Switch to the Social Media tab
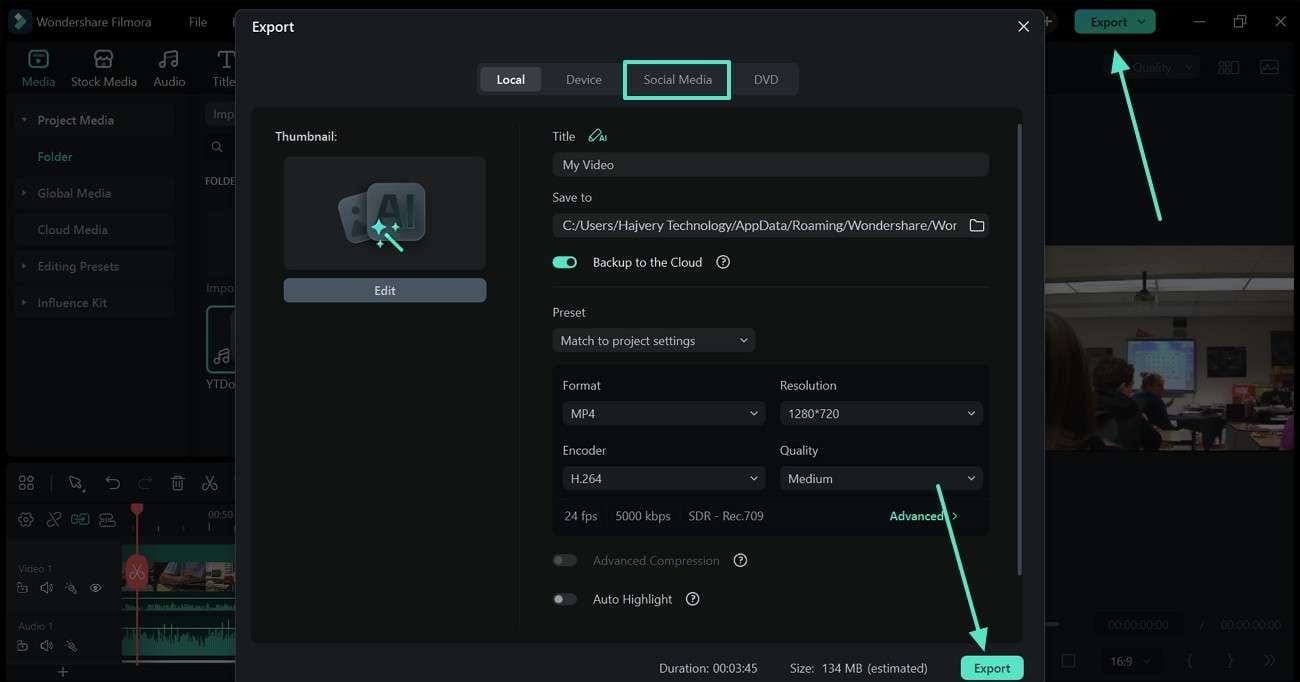 tap(677, 79)
